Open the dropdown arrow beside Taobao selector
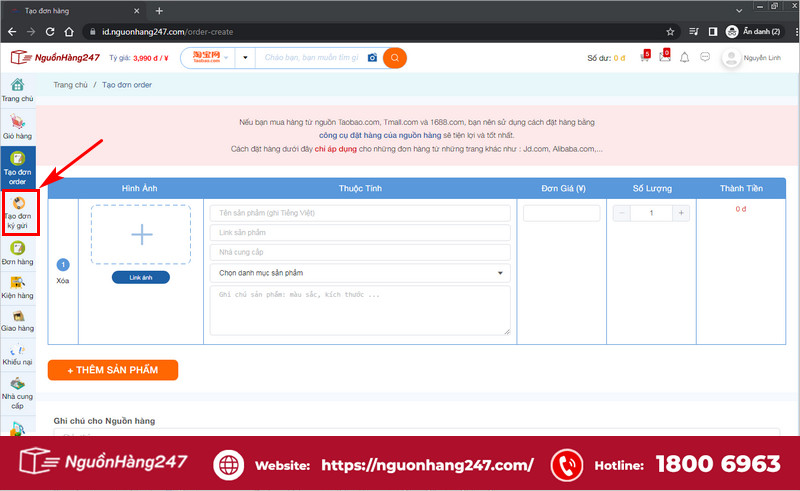Image resolution: width=800 pixels, height=491 pixels. coord(245,58)
